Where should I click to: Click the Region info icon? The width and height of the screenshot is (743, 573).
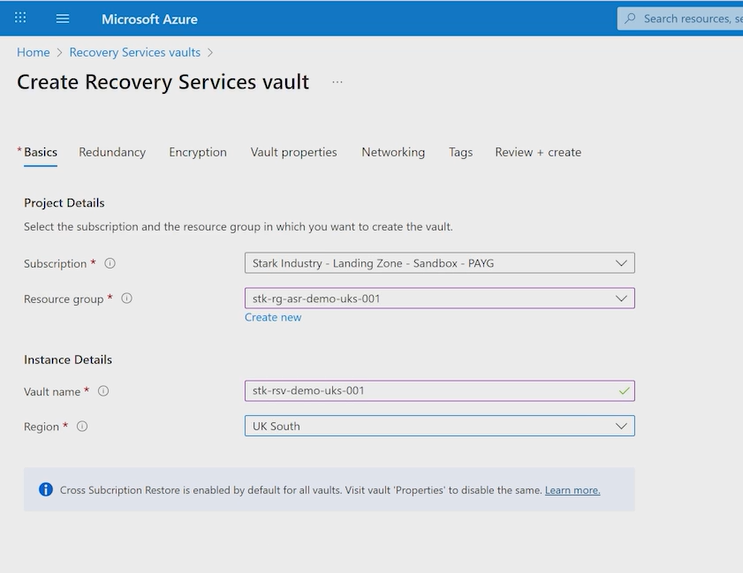click(82, 426)
